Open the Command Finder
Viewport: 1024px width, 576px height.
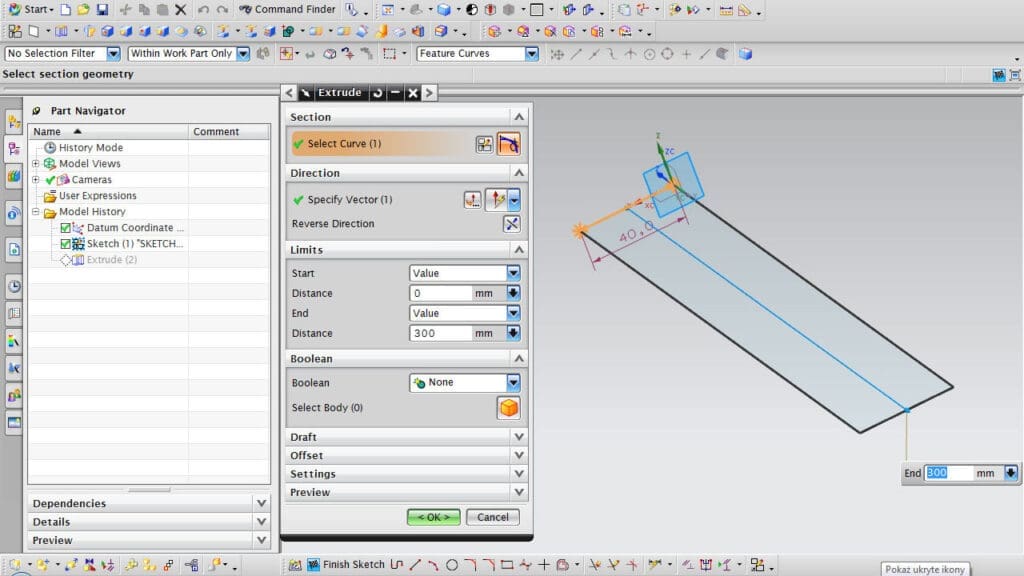coord(287,10)
